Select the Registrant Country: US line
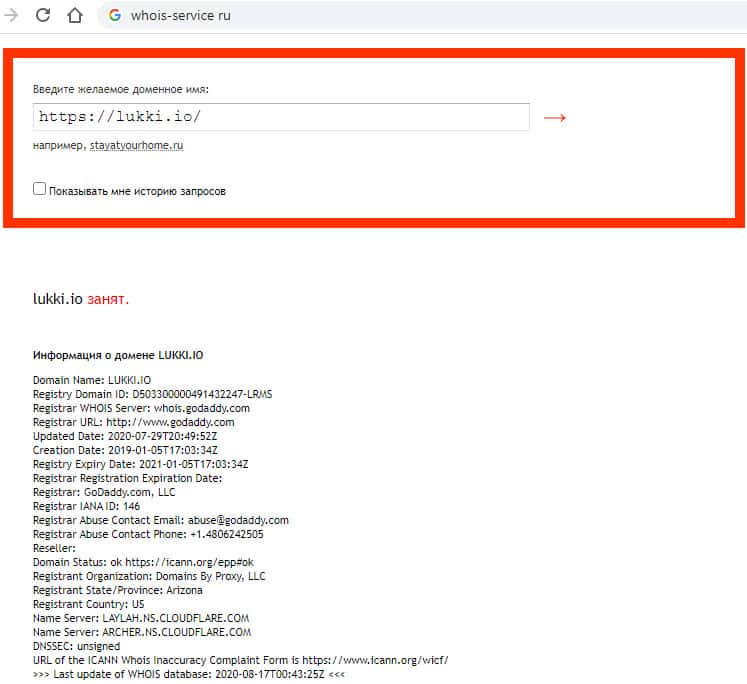Screen dimensions: 747x684 (89, 604)
